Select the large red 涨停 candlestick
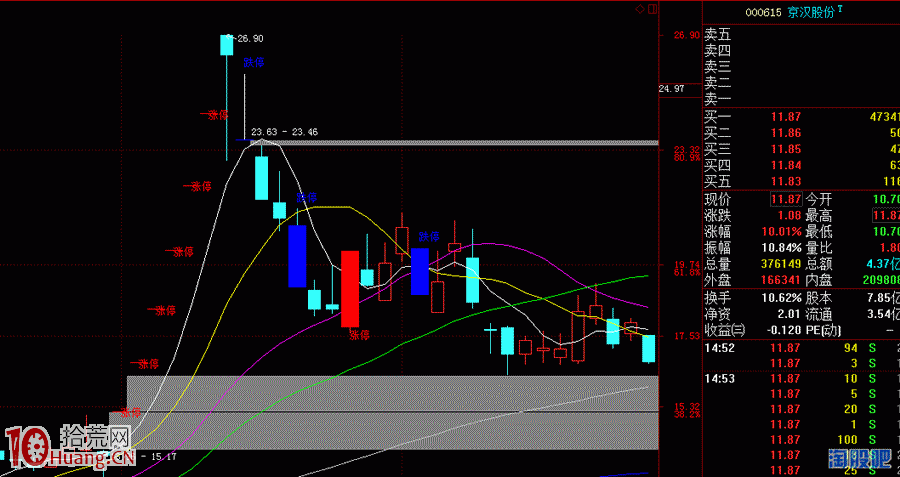Screen dimensions: 900x477 [350, 289]
